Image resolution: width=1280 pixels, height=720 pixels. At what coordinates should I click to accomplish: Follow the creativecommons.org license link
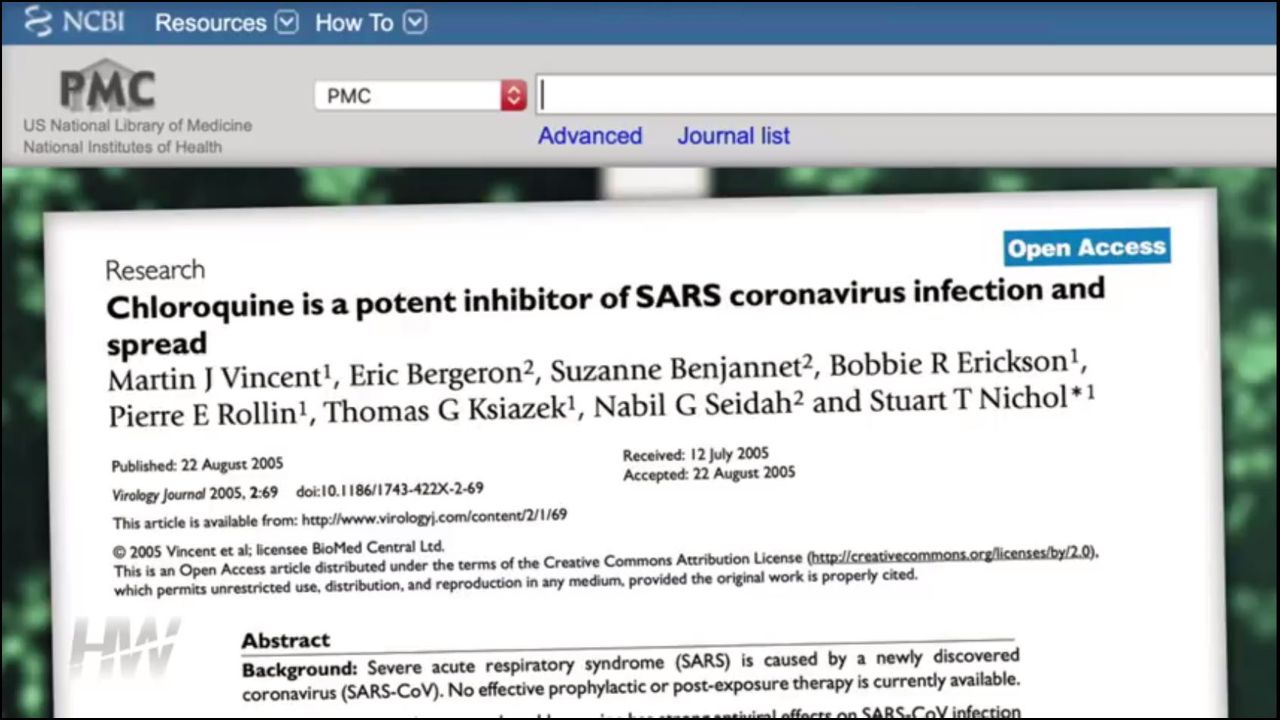[951, 555]
